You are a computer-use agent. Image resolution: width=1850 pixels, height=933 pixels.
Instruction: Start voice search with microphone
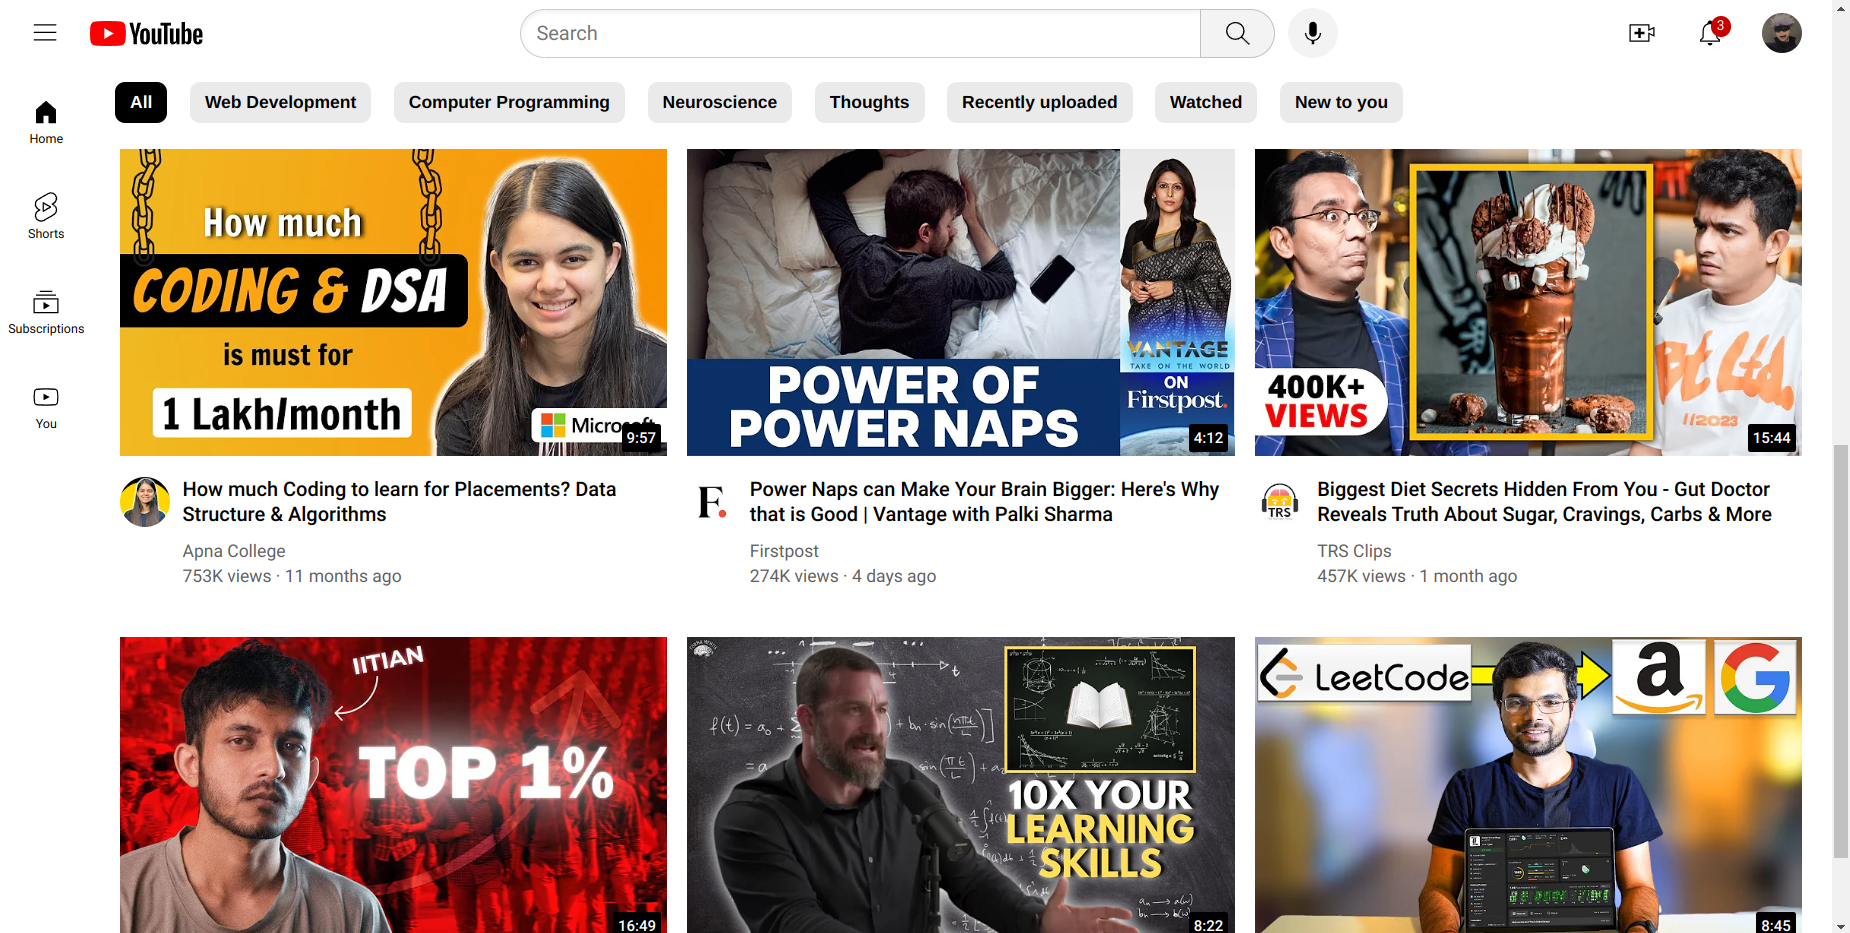pyautogui.click(x=1312, y=34)
